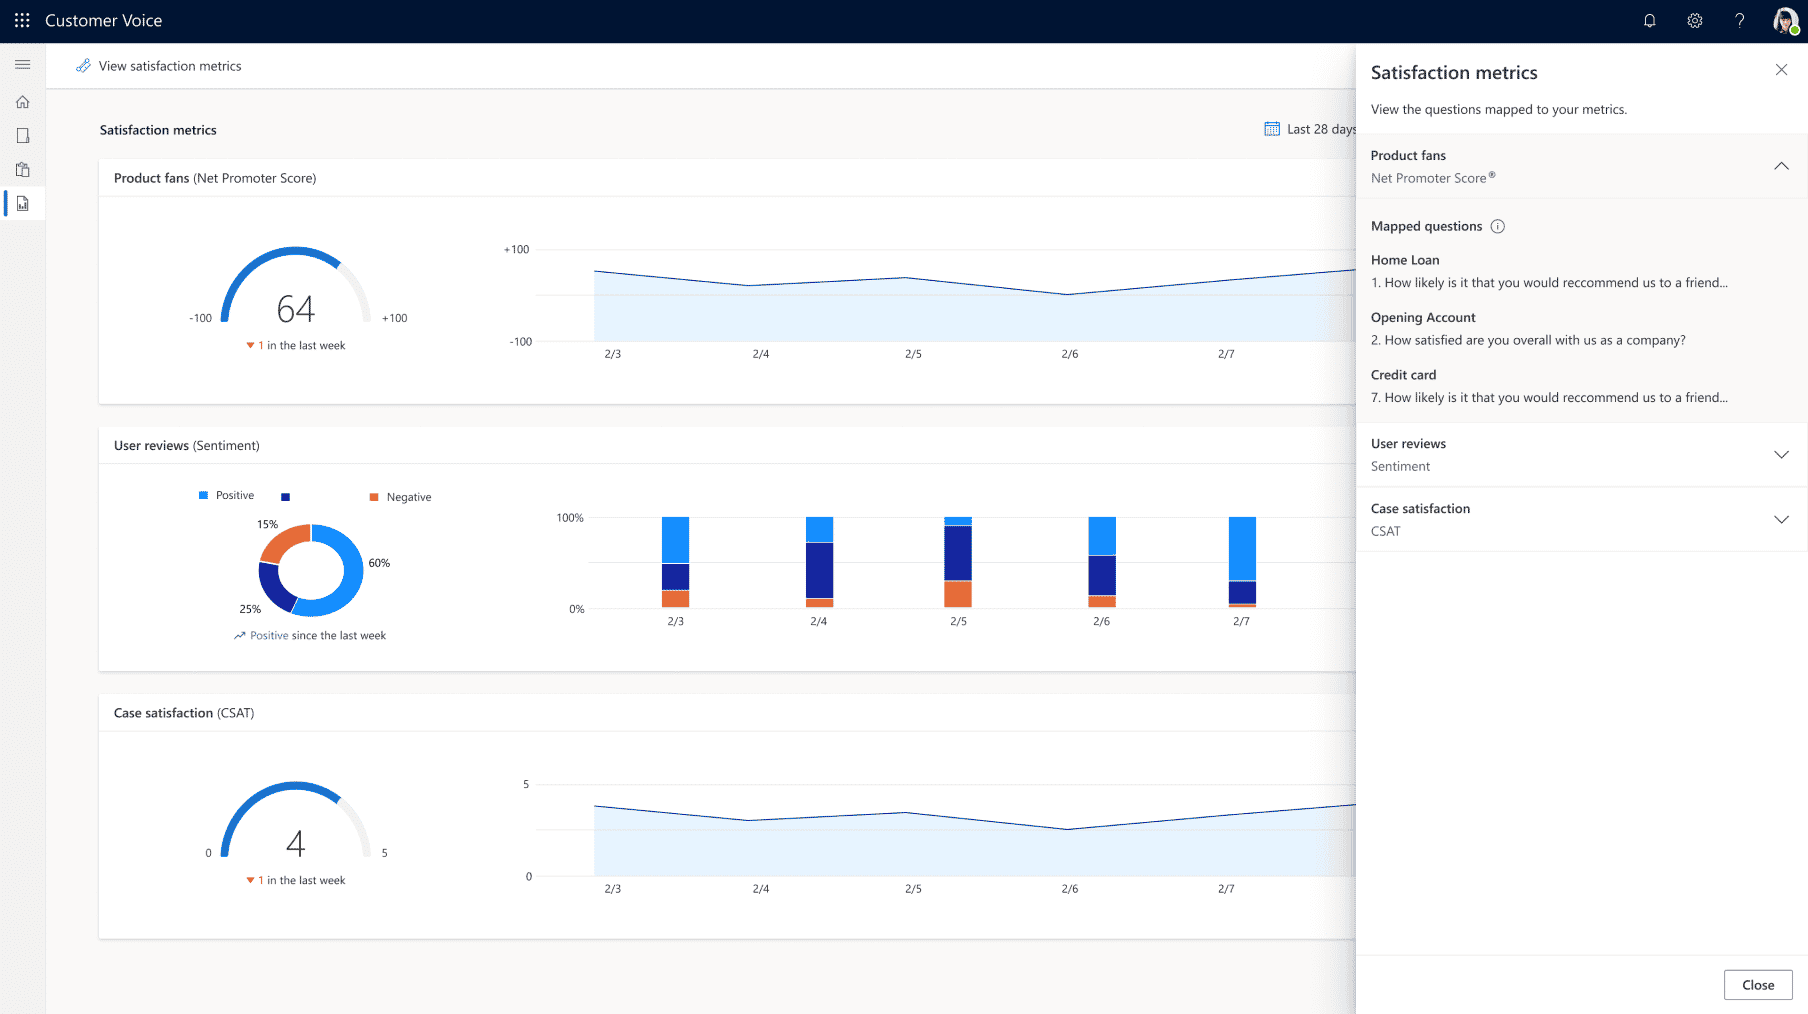Image resolution: width=1808 pixels, height=1014 pixels.
Task: Collapse the Product fans Net Promoter Score section
Action: point(1781,166)
